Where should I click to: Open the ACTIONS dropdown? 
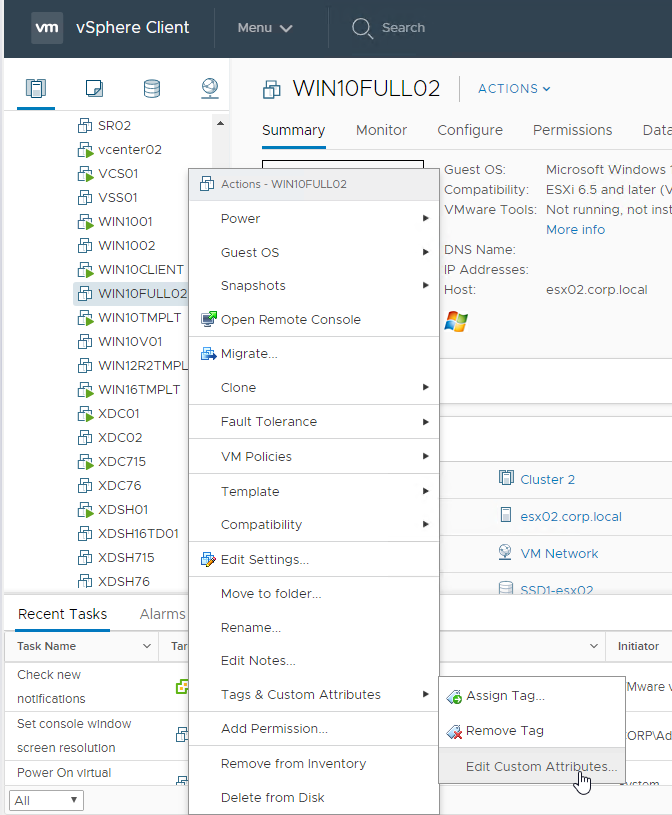pyautogui.click(x=514, y=89)
